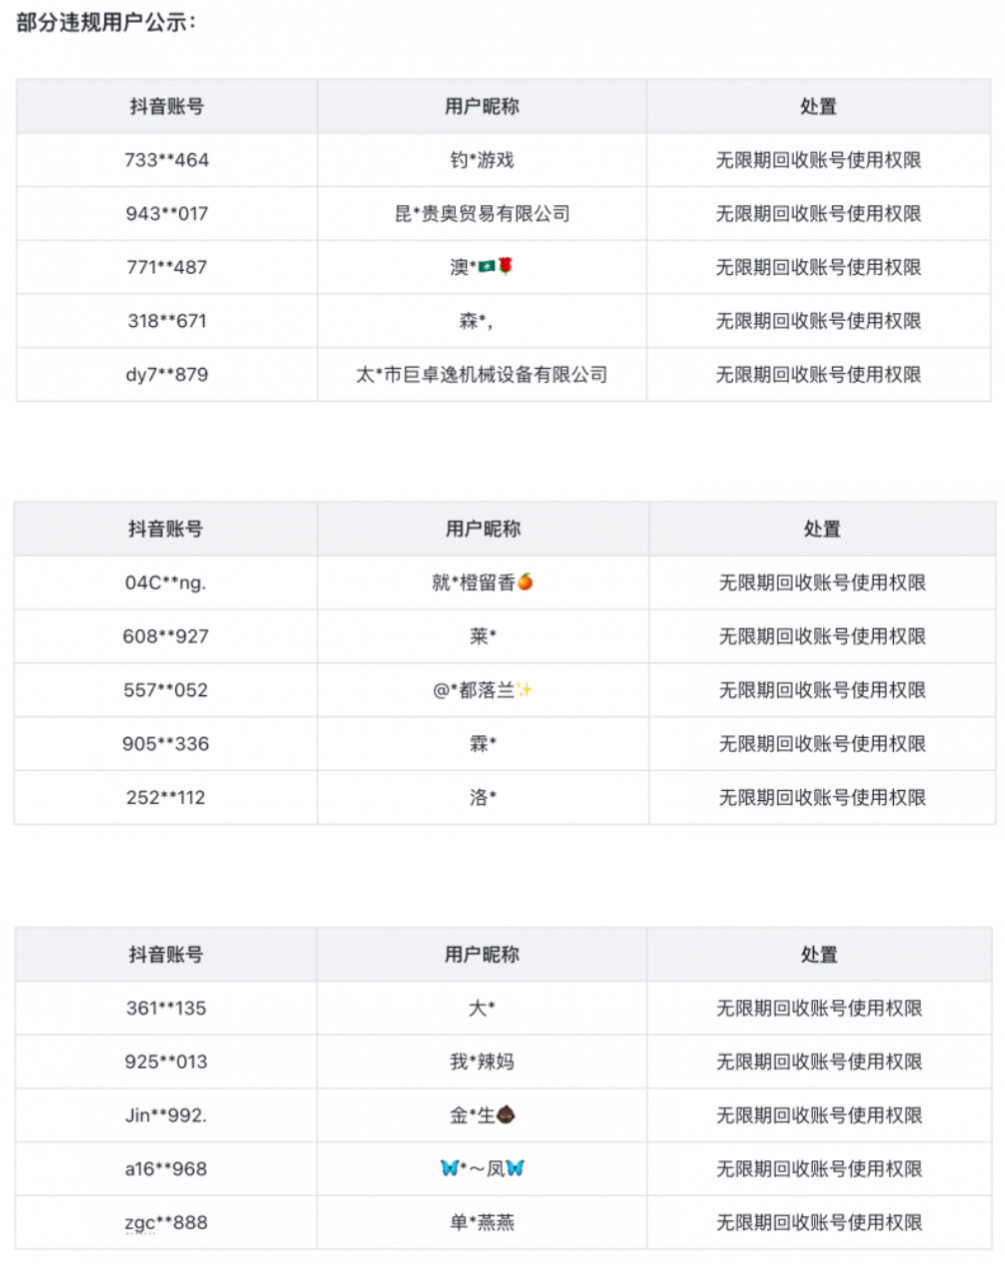Image resolution: width=1005 pixels, height=1269 pixels.
Task: Click the left butterfly emoji before *～凤
Action: point(450,1168)
